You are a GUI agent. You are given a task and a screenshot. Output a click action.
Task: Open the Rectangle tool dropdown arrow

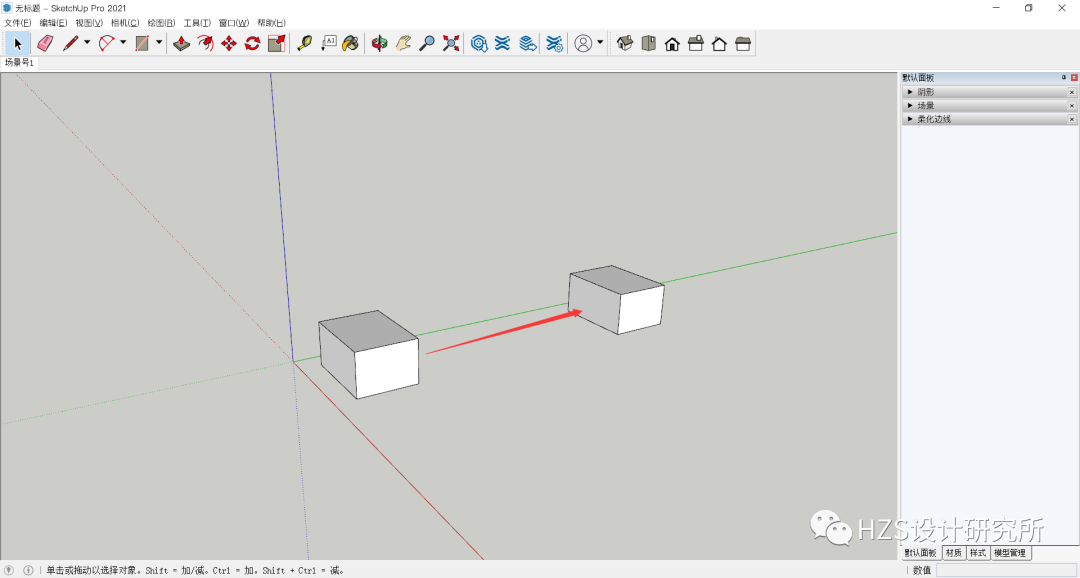pos(158,43)
